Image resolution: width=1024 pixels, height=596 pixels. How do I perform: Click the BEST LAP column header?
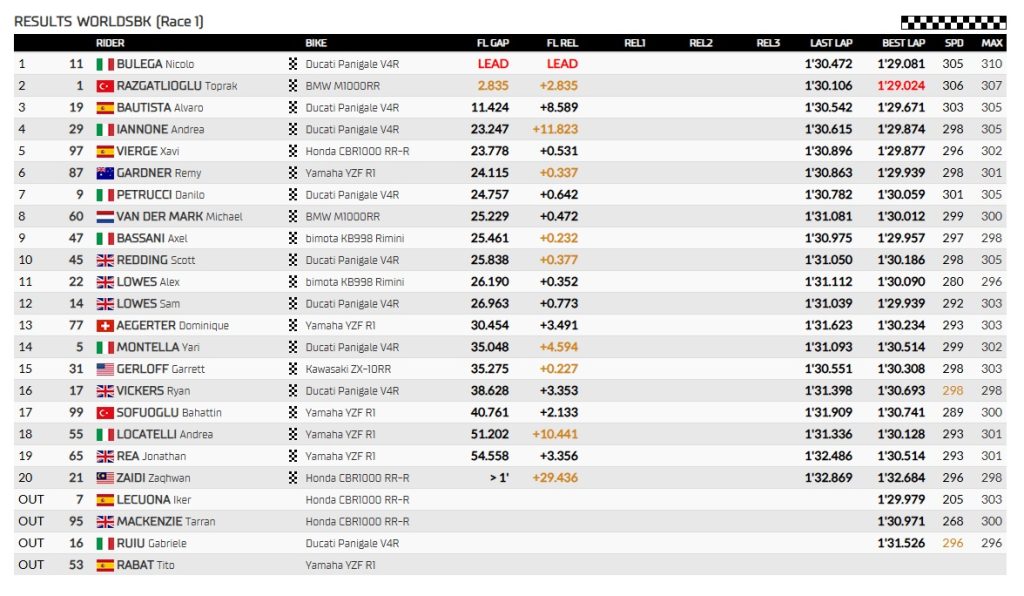[902, 43]
